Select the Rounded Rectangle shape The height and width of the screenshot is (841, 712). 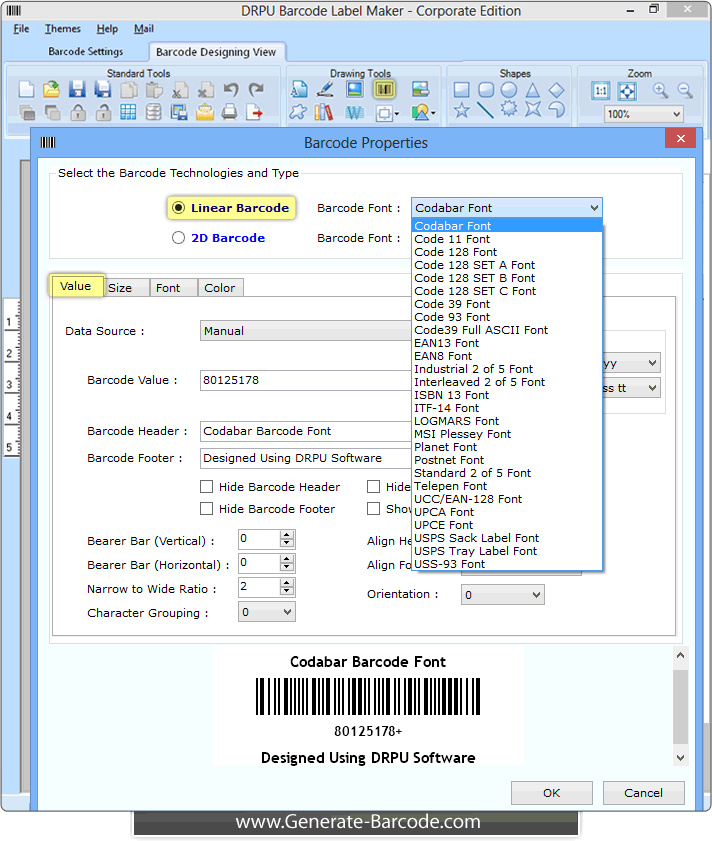tap(486, 90)
